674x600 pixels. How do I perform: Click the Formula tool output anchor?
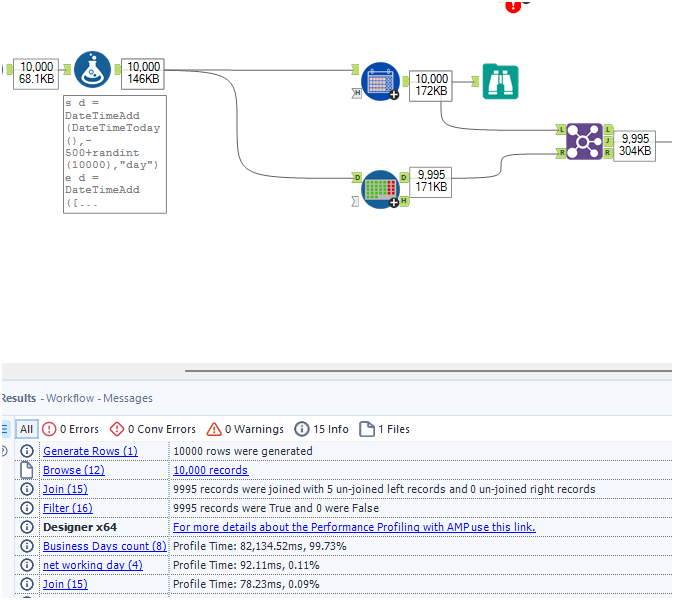pyautogui.click(x=117, y=70)
